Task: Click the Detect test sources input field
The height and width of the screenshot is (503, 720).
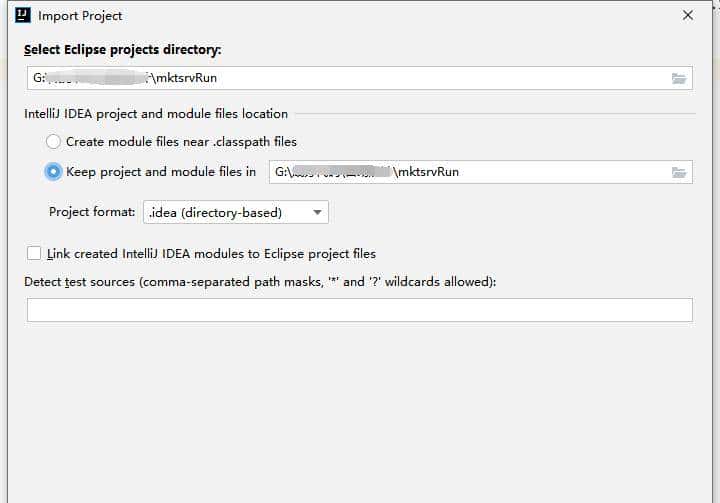Action: 359,311
